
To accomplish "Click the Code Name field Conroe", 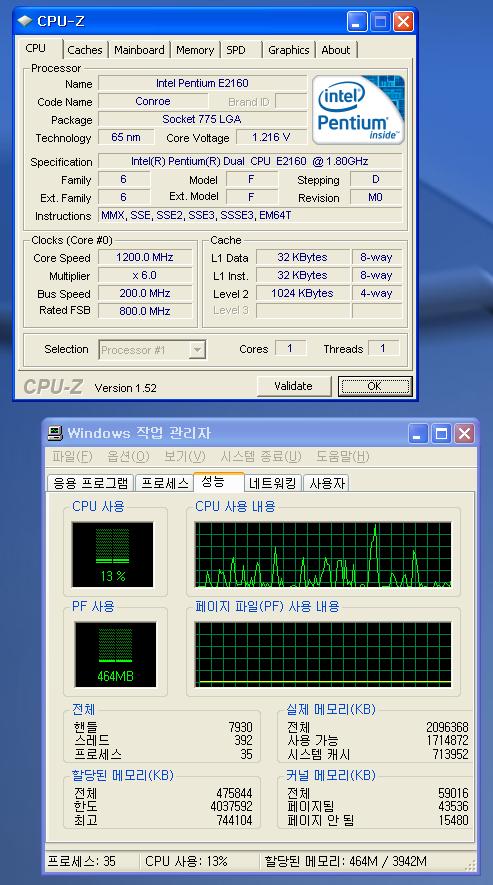I will tap(153, 101).
